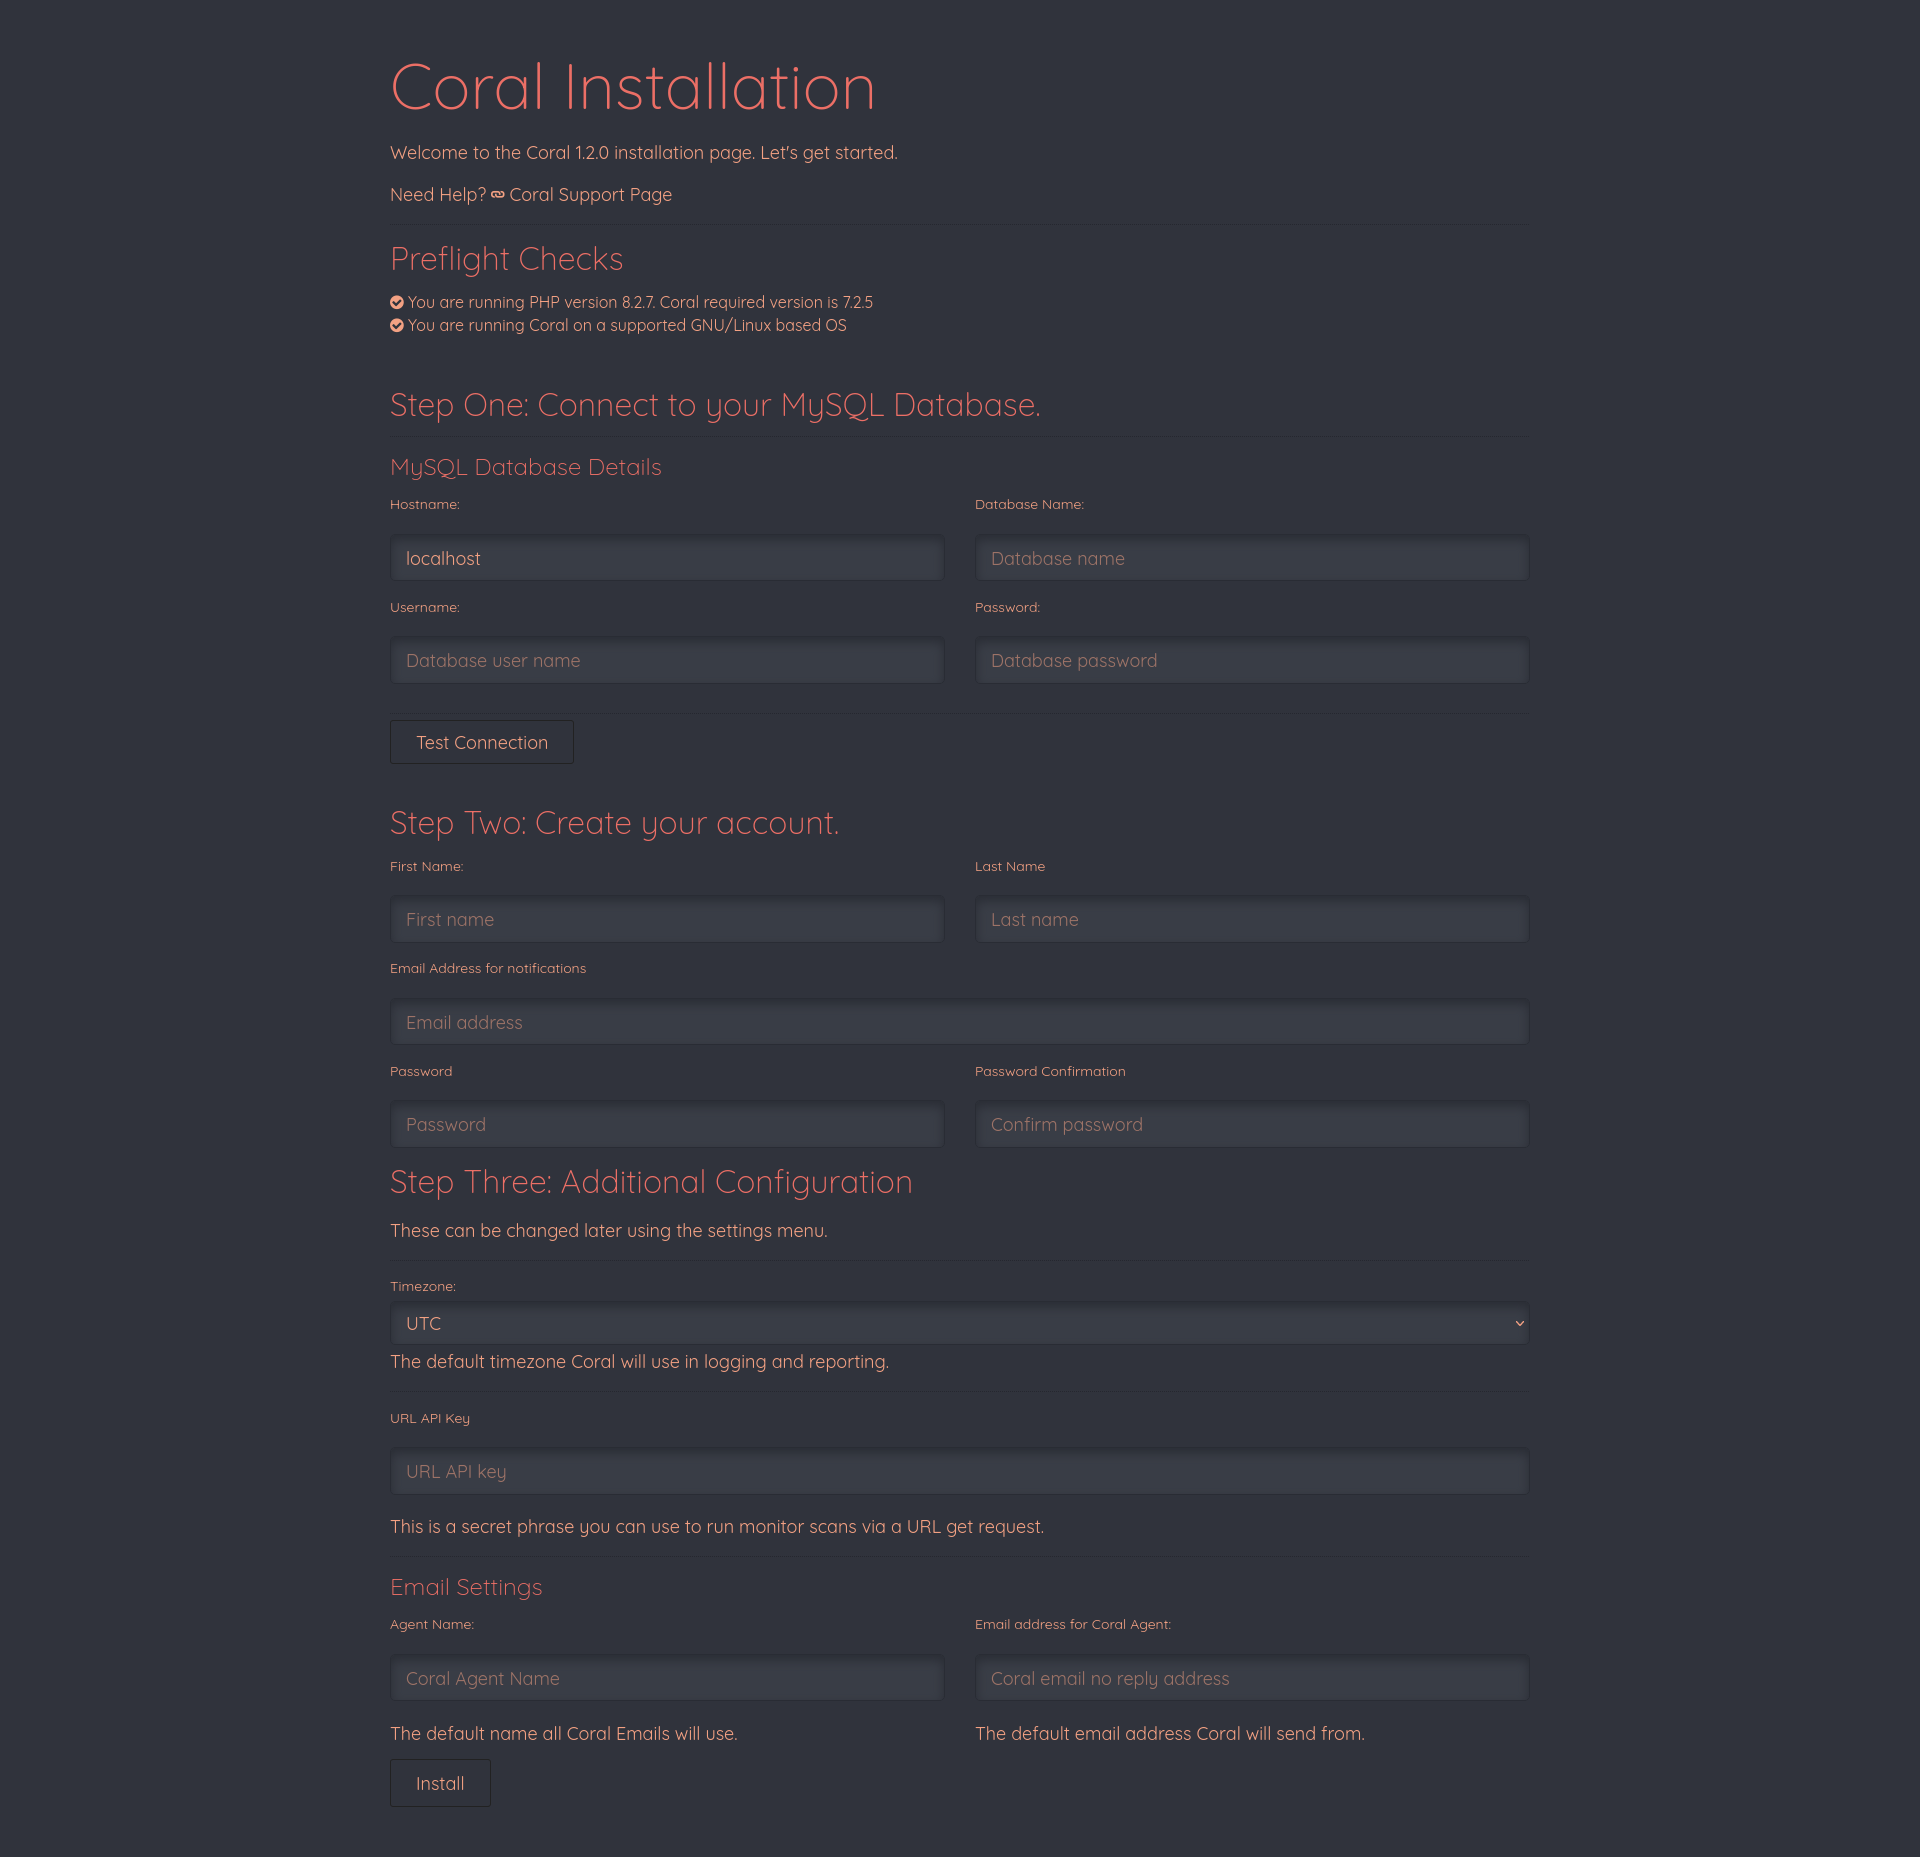Enter text in Hostname input field
Image resolution: width=1920 pixels, height=1857 pixels.
(x=665, y=557)
